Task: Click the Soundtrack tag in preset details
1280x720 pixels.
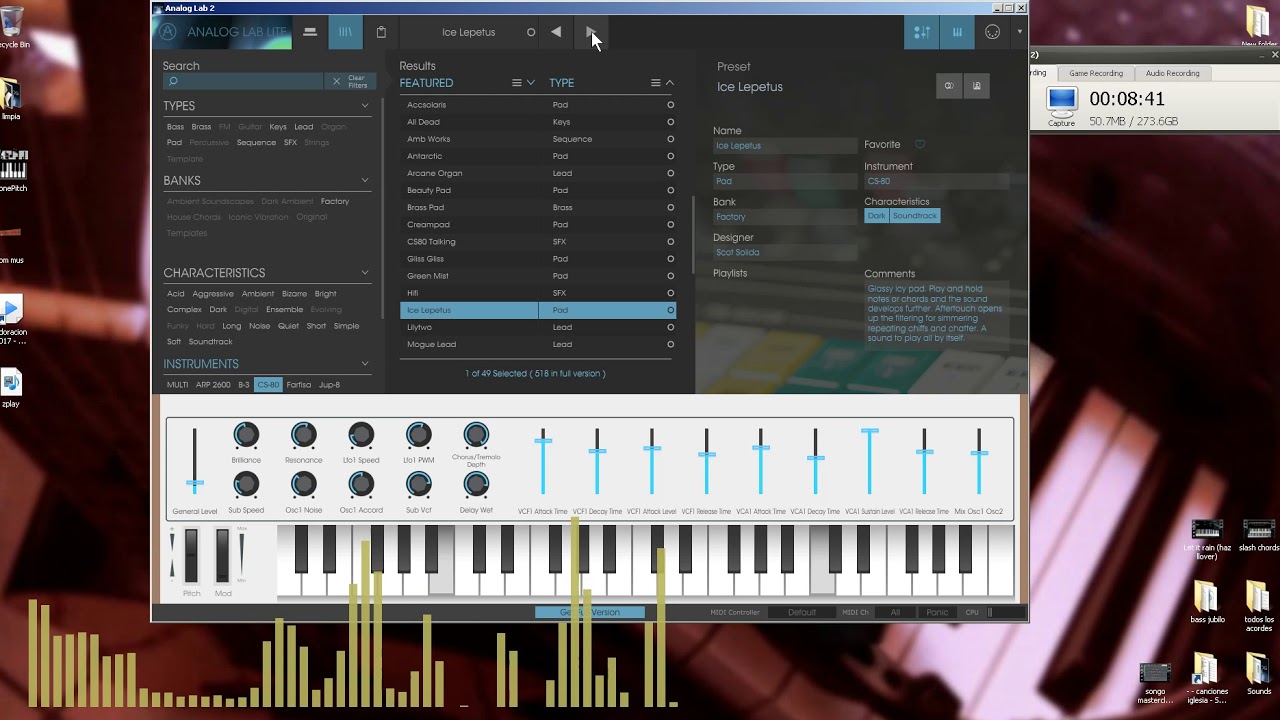Action: coord(915,216)
